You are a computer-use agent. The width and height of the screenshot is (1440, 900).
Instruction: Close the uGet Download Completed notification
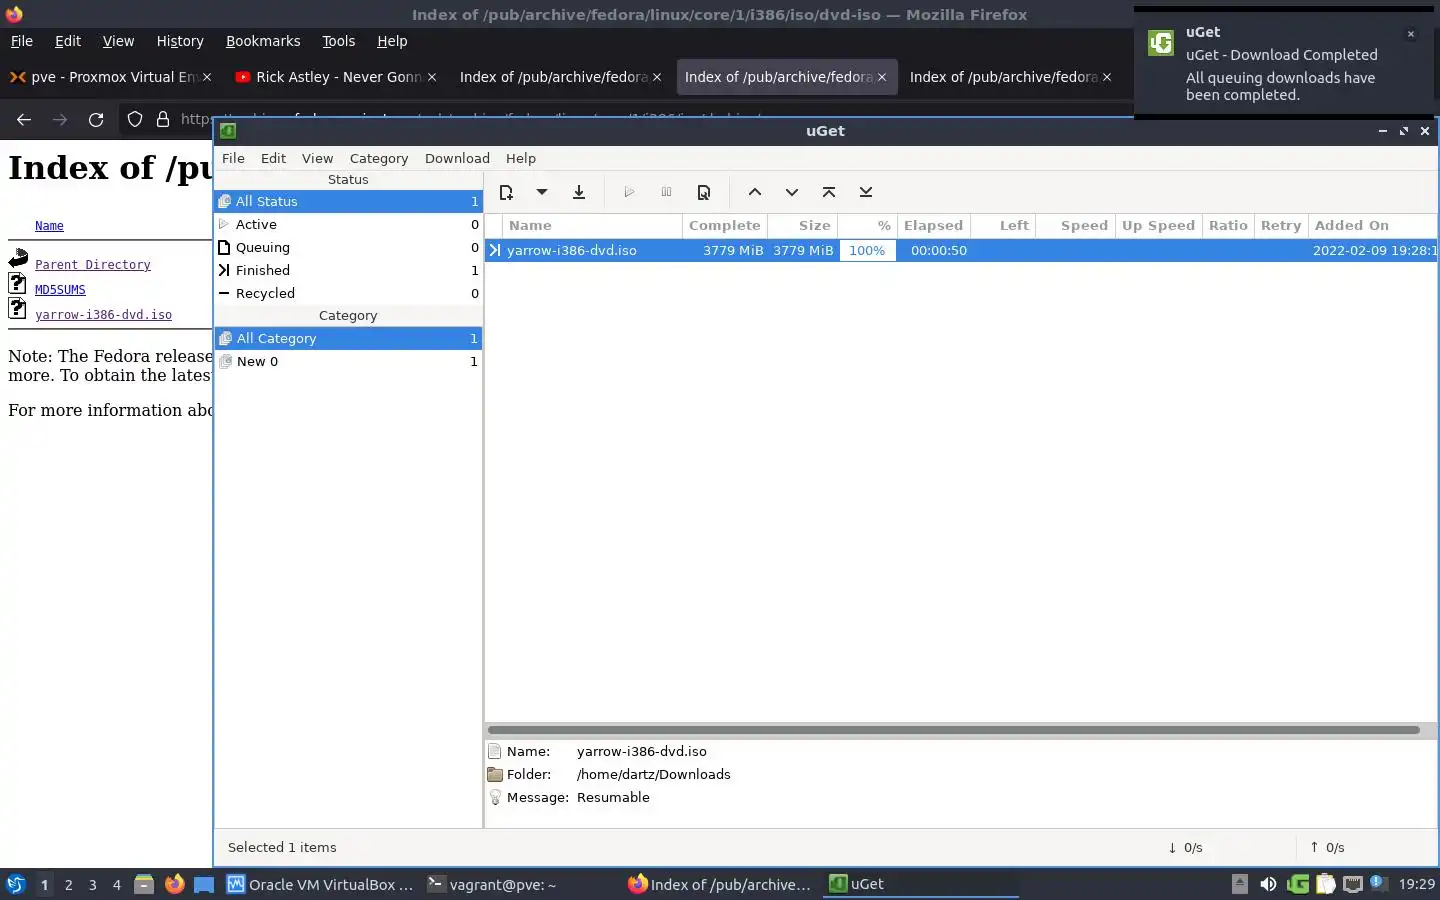1411,34
